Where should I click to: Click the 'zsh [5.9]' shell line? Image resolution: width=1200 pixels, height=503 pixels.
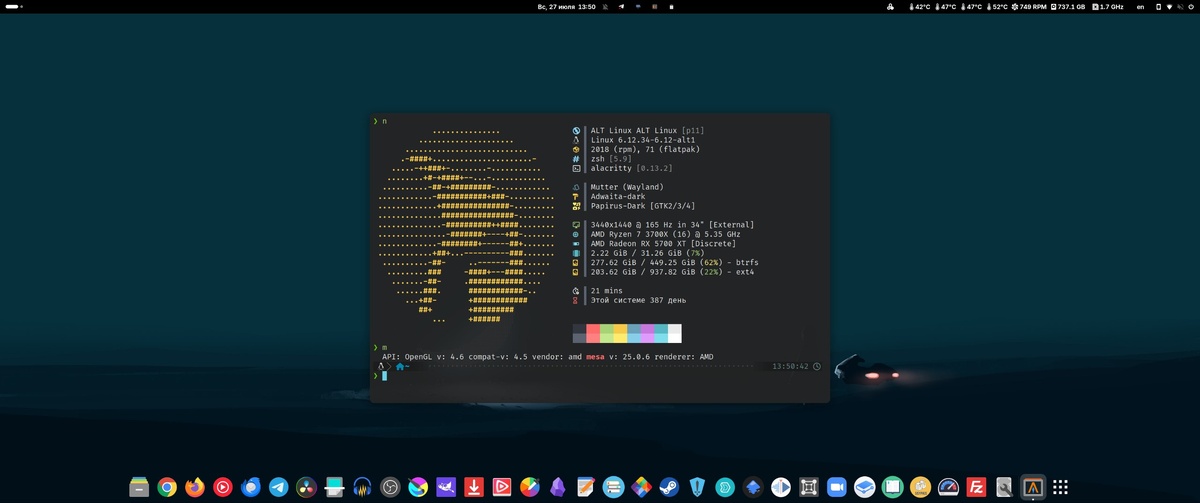tap(611, 159)
